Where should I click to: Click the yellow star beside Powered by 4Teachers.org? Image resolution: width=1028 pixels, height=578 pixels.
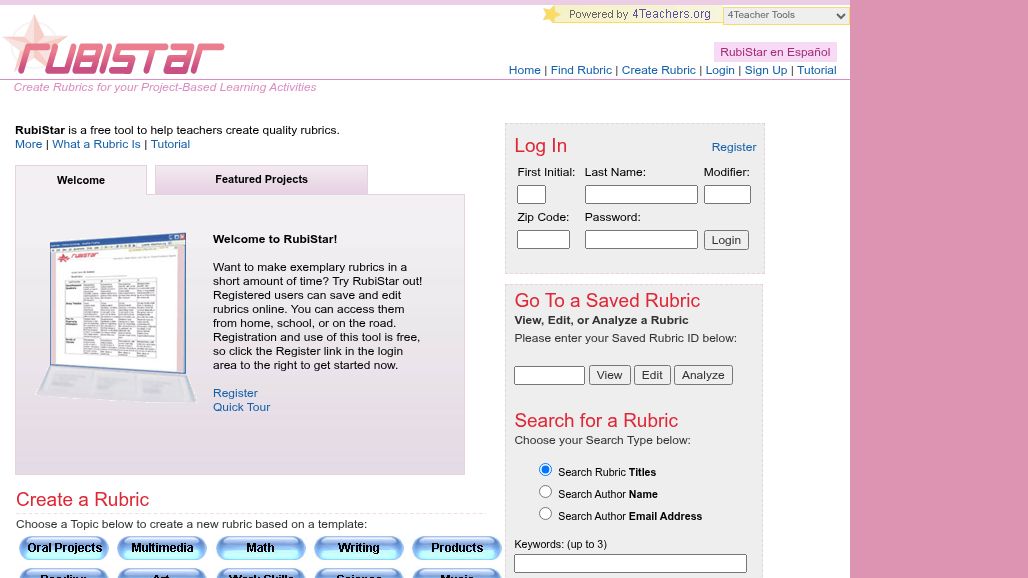552,14
